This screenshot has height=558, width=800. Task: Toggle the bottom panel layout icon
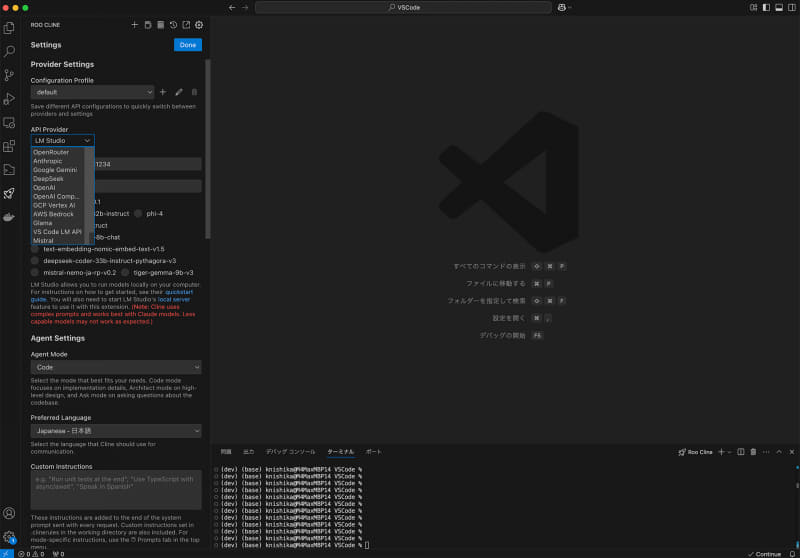[779, 7]
